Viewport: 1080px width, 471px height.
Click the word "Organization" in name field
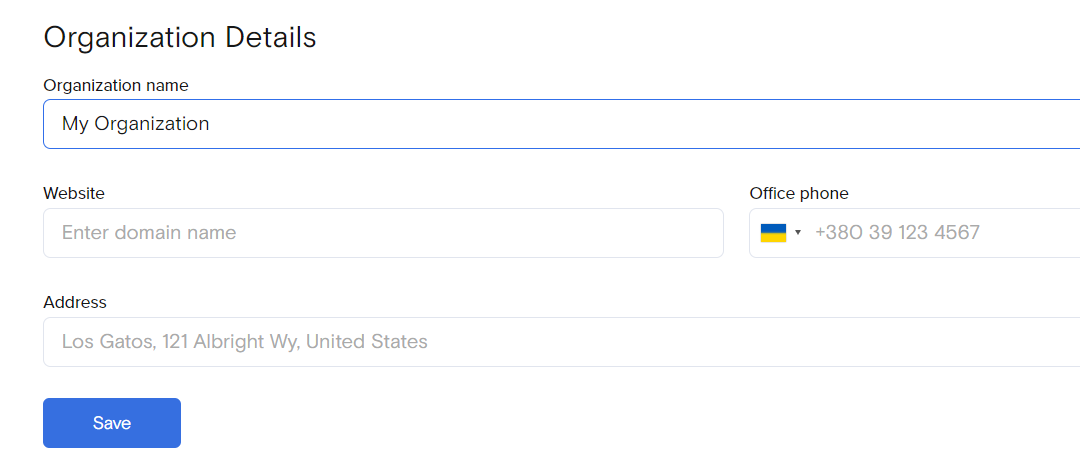pyautogui.click(x=152, y=124)
